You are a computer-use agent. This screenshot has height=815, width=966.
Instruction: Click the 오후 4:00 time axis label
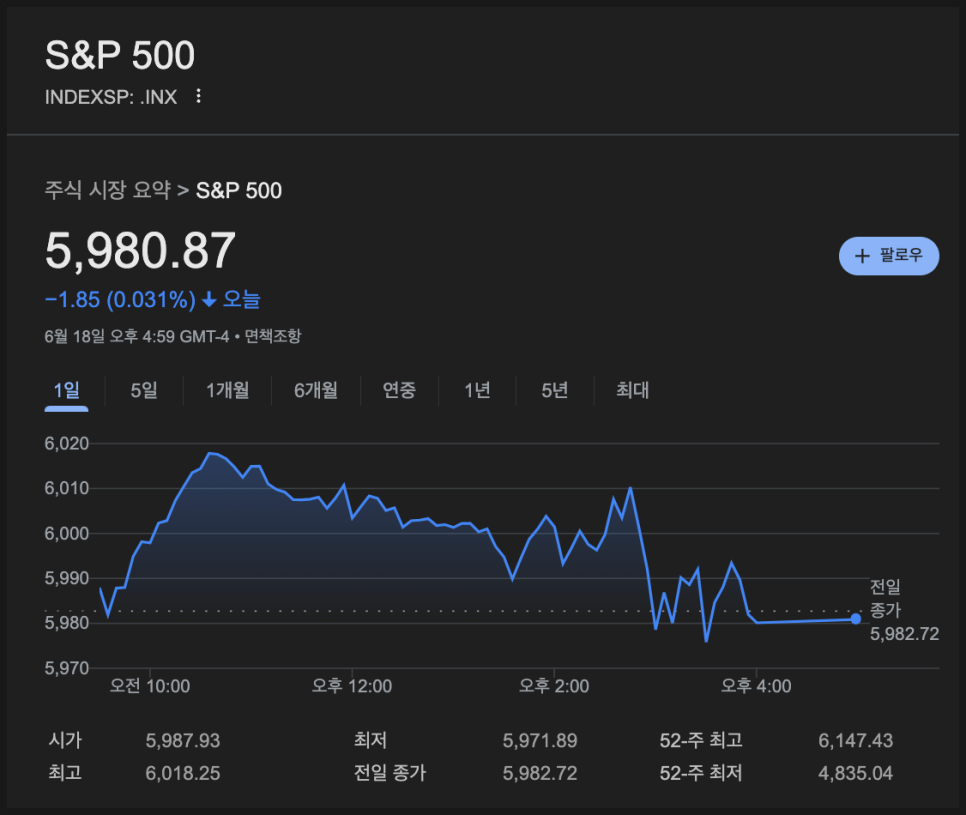tap(756, 686)
